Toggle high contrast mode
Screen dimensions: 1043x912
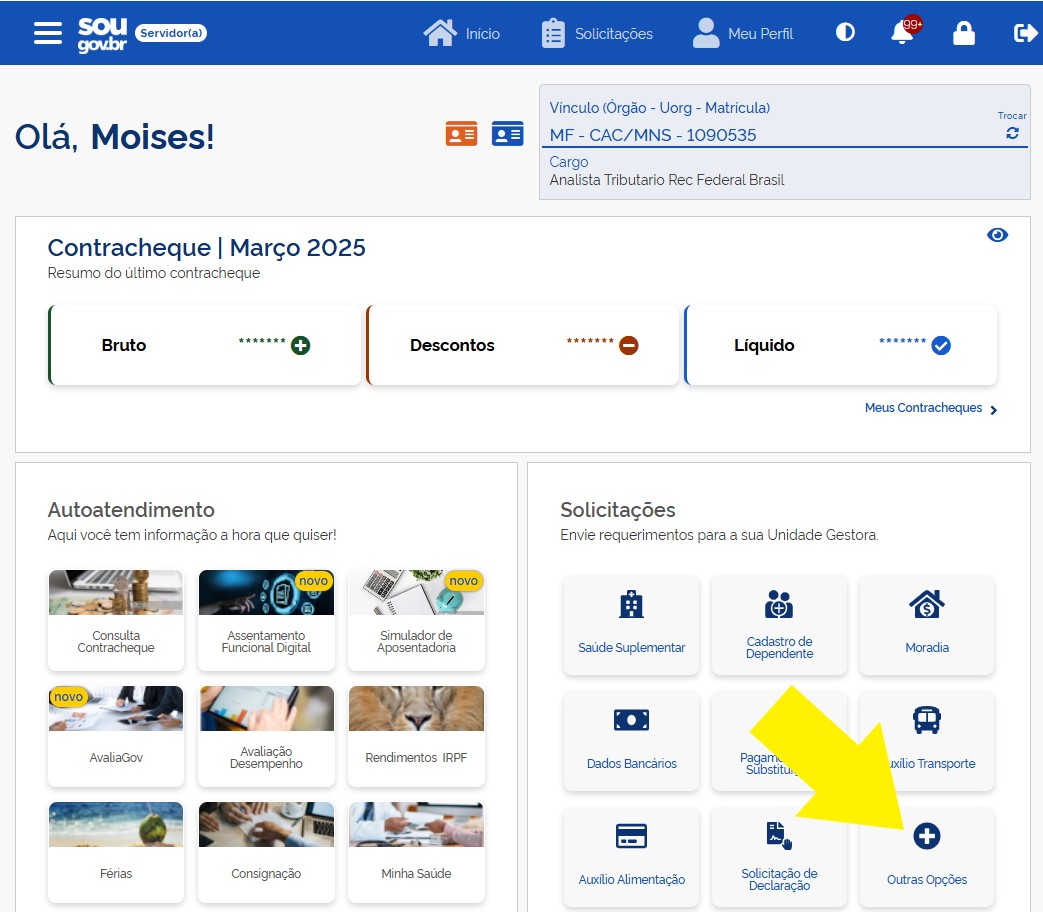click(845, 33)
